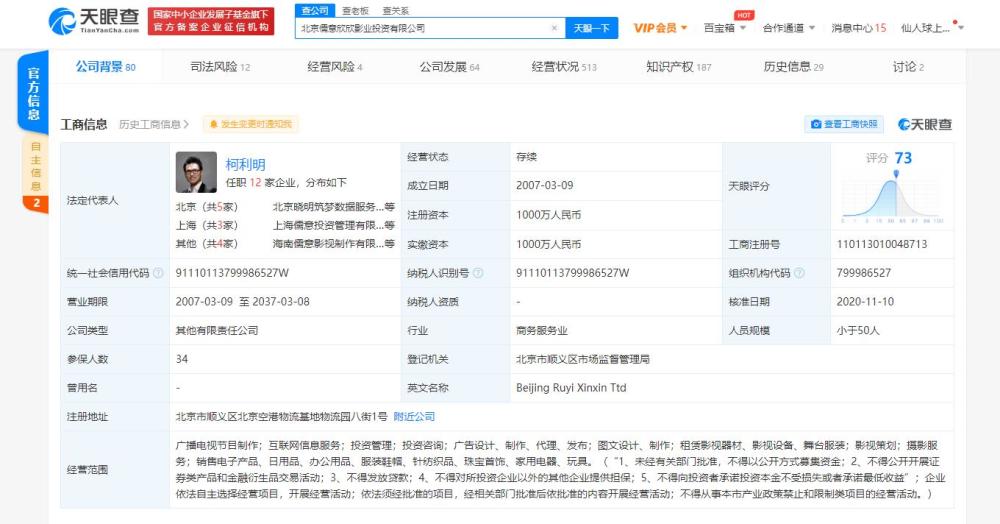Open the 历史工商信息 link
The image size is (1000, 524).
coord(154,124)
